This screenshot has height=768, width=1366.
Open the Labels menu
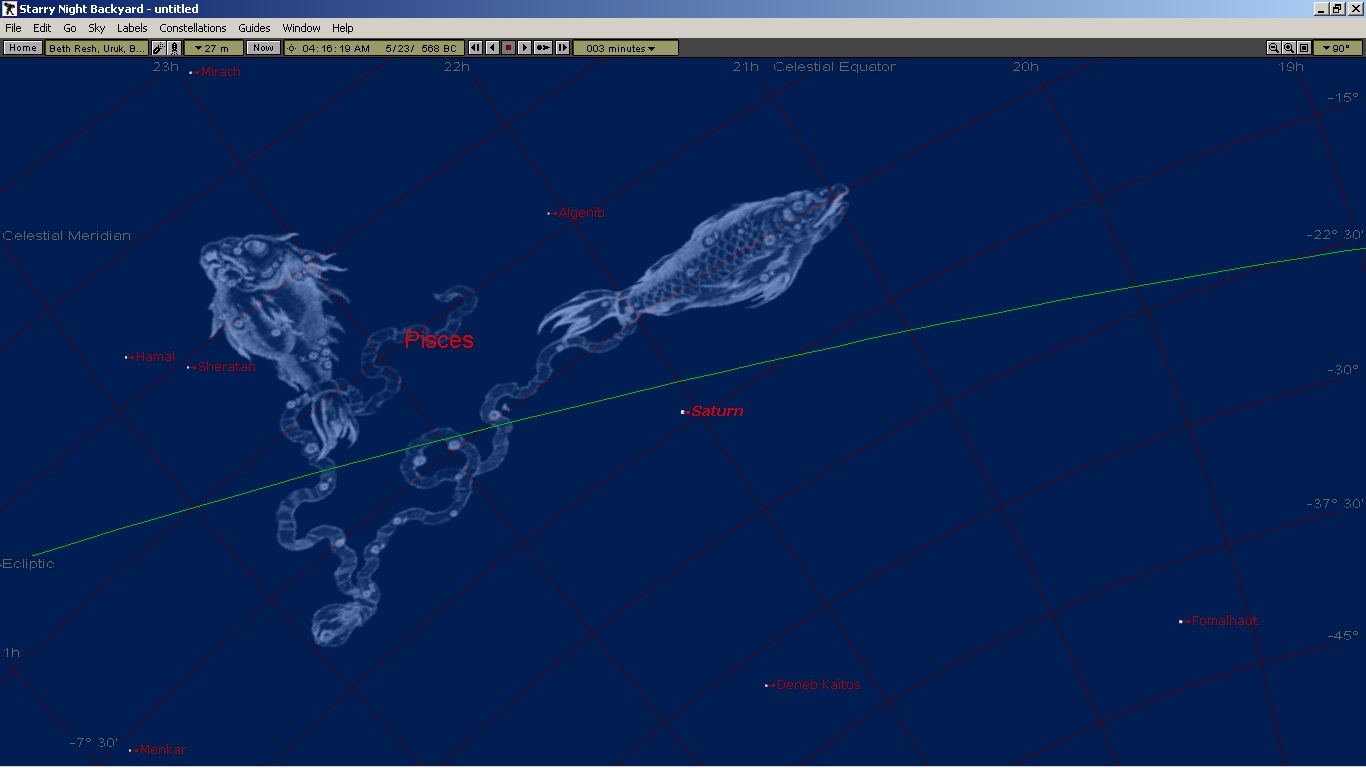pos(132,28)
